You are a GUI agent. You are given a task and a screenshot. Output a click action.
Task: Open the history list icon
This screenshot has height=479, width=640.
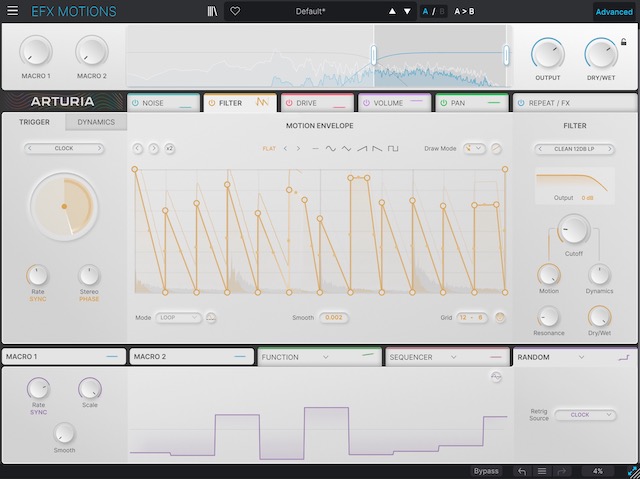tap(542, 470)
